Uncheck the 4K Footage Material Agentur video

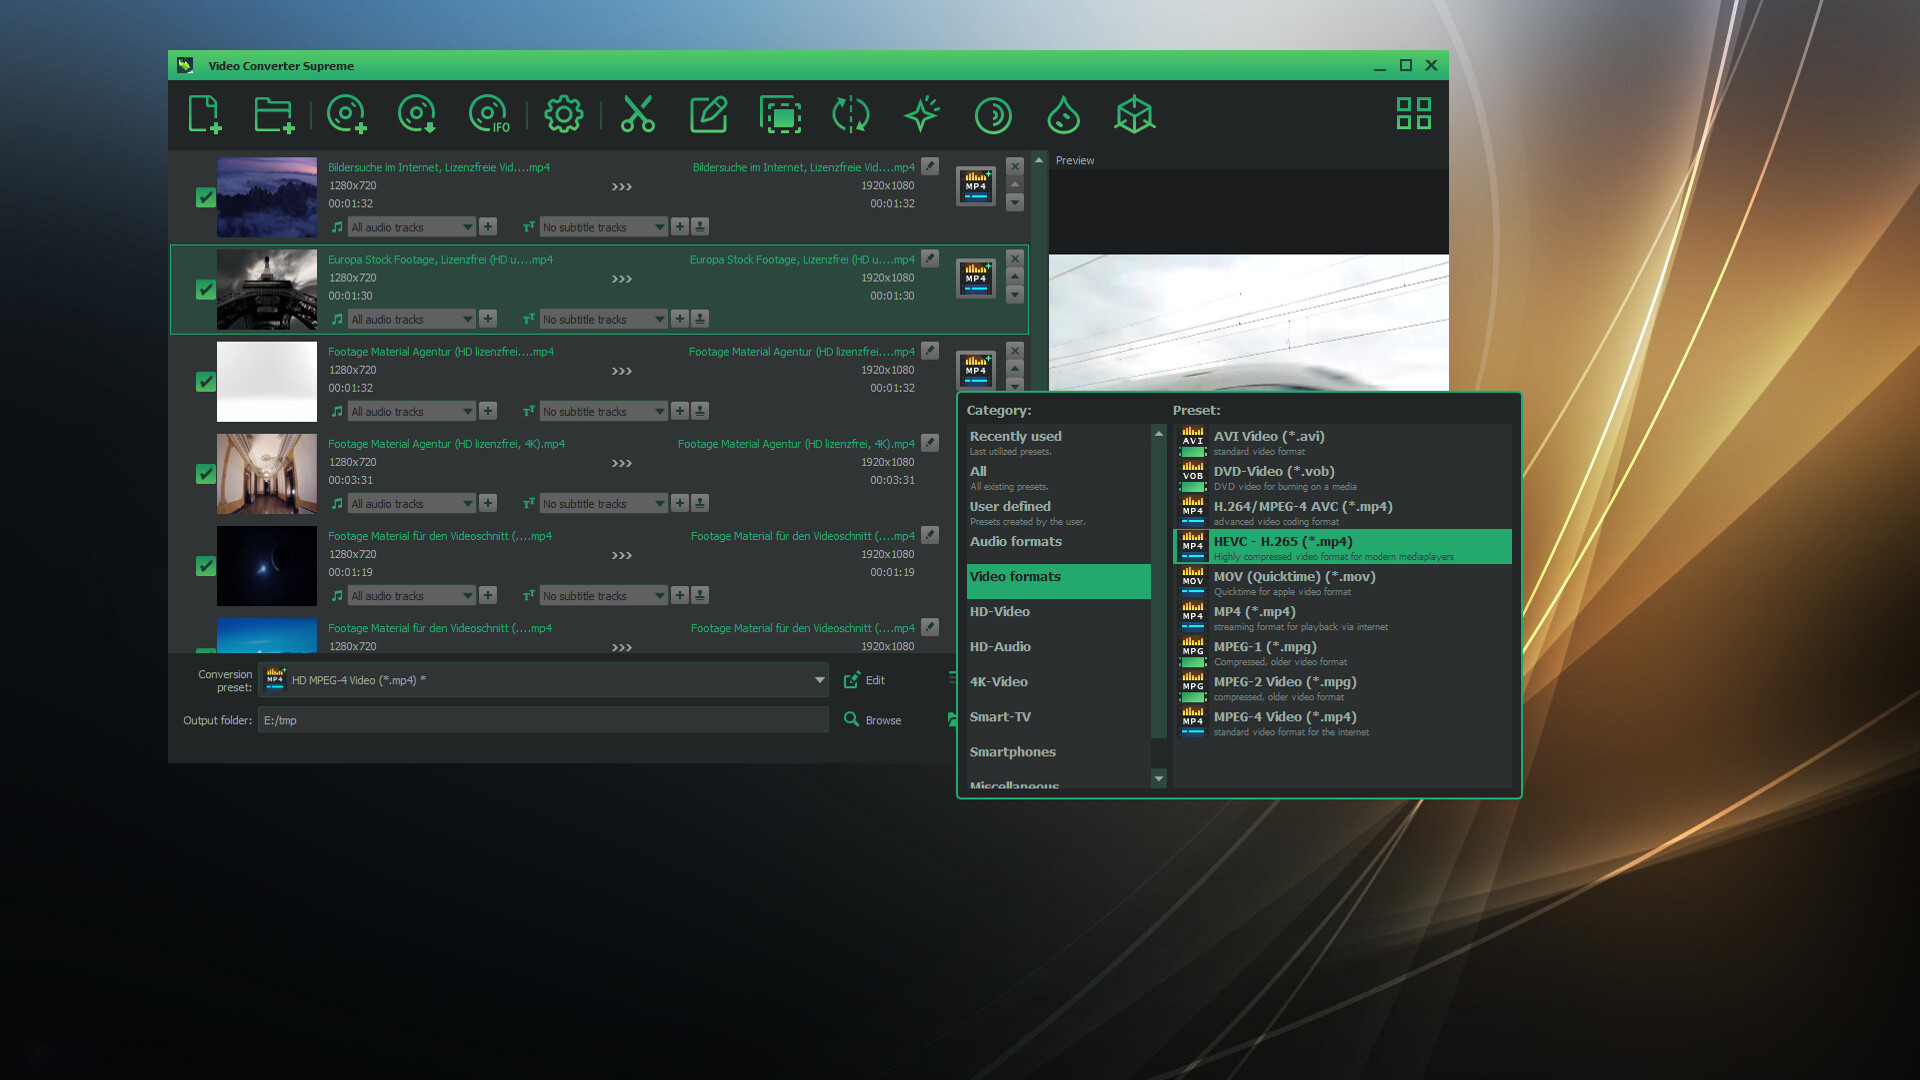(206, 474)
